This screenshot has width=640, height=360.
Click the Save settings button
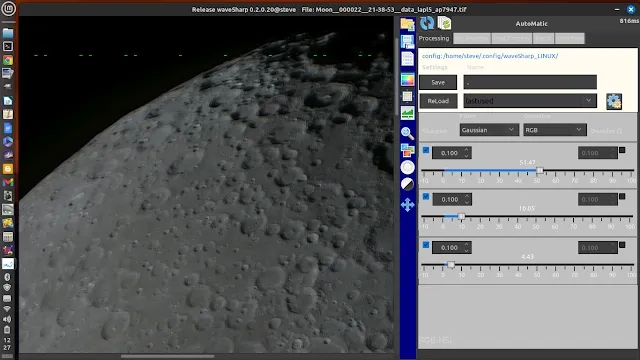pos(438,82)
